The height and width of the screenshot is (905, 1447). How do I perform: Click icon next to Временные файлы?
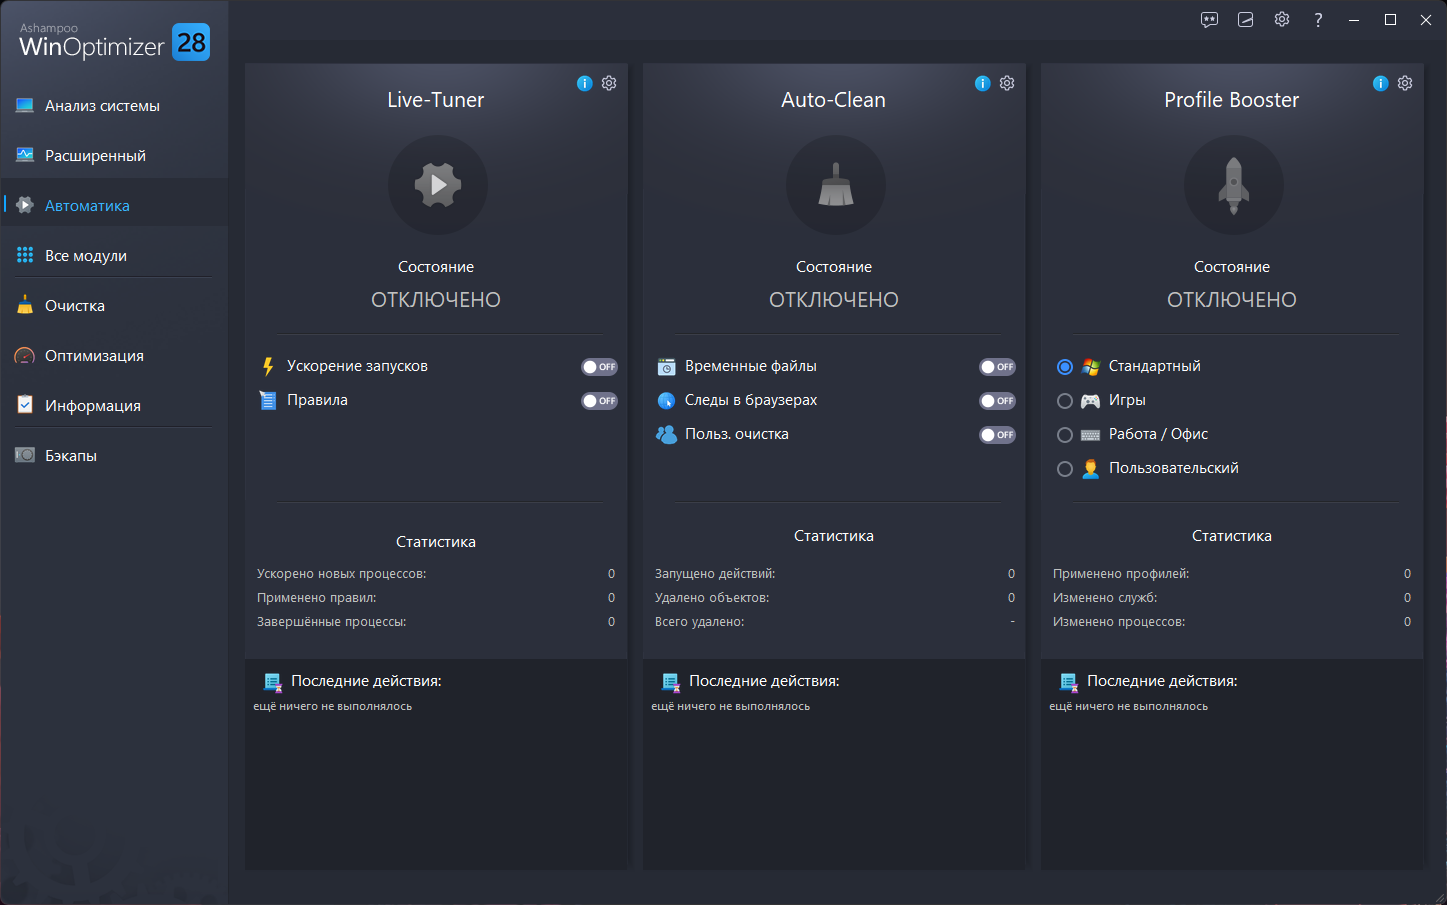(x=667, y=367)
